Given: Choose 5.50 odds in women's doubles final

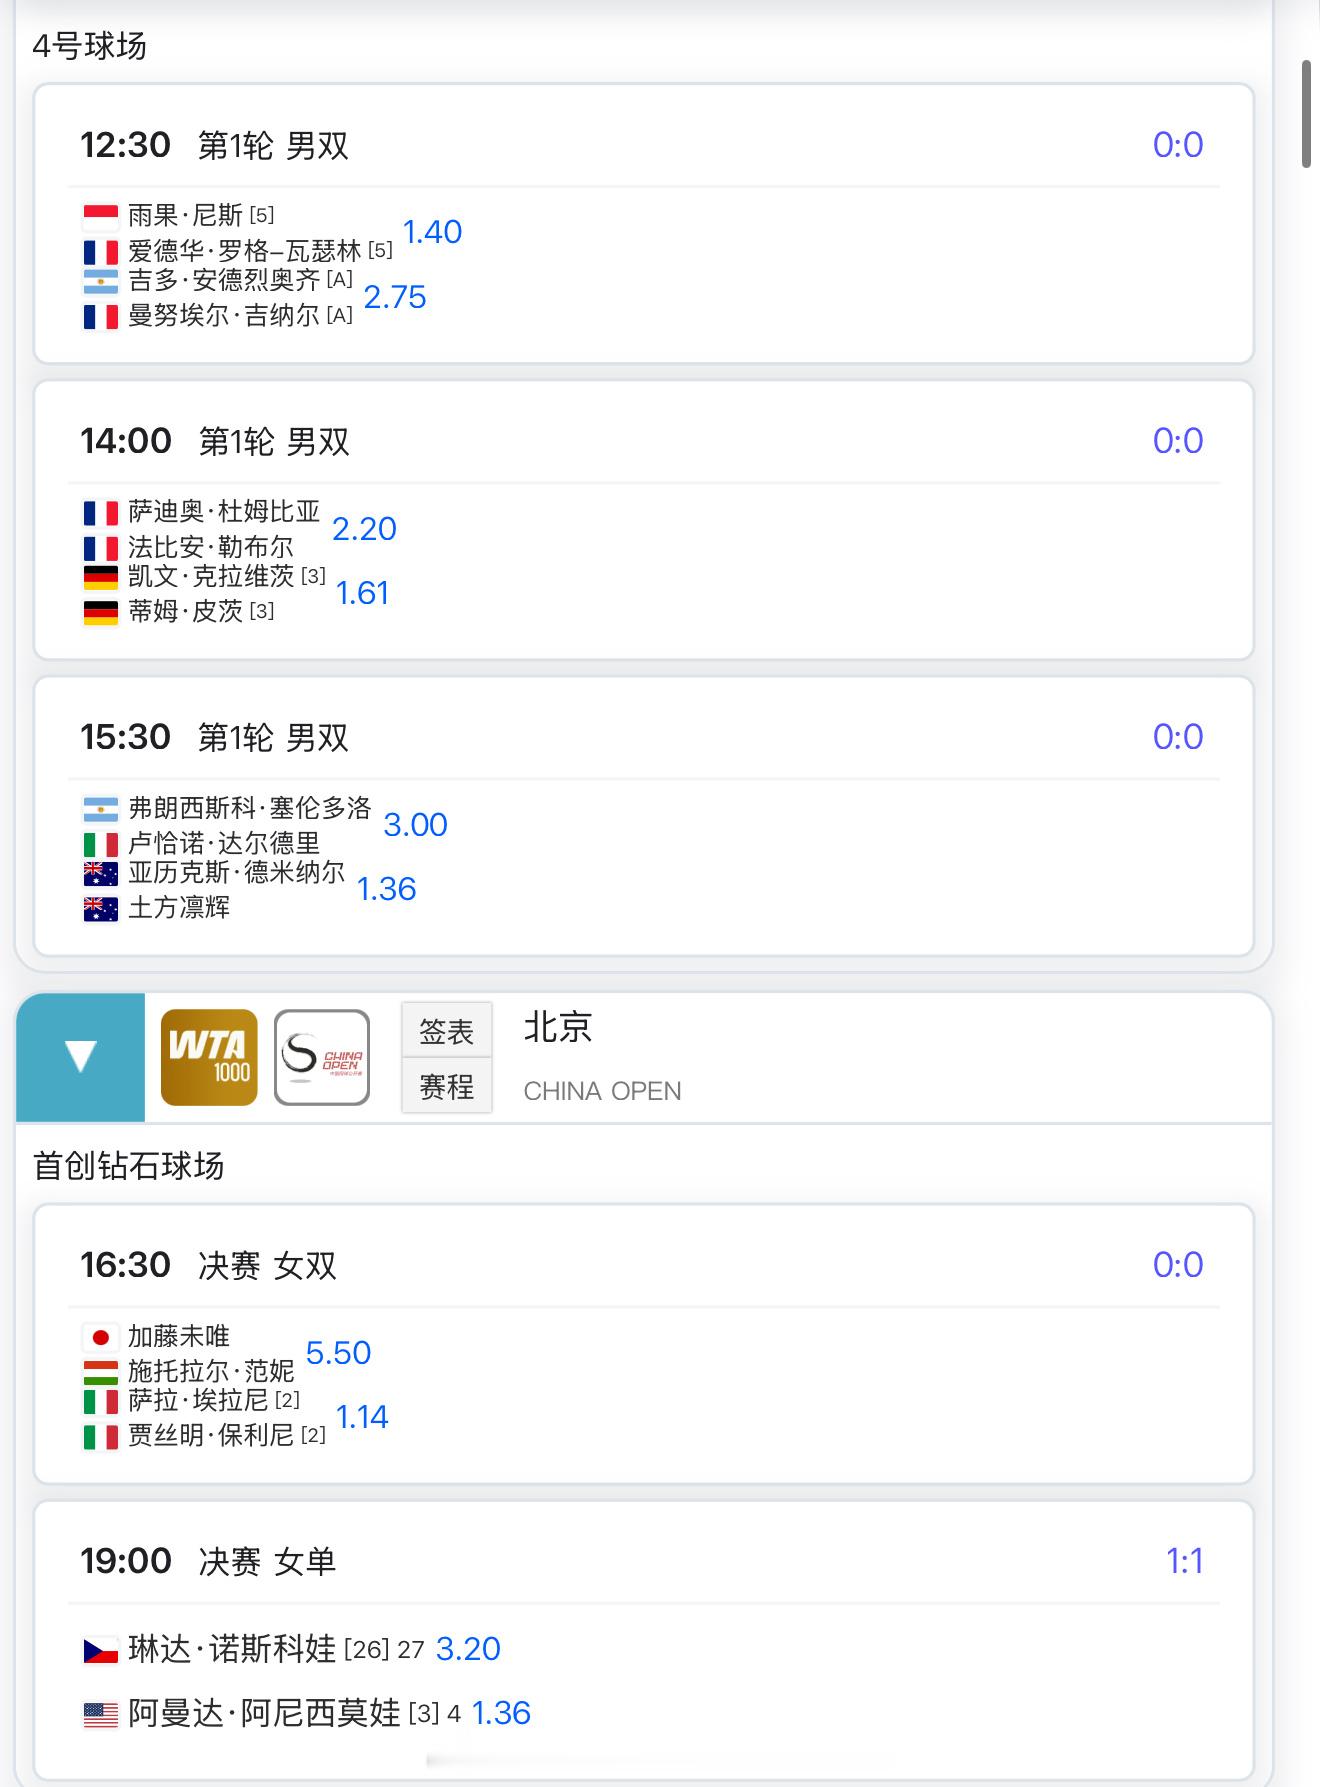Looking at the screenshot, I should [x=338, y=1352].
